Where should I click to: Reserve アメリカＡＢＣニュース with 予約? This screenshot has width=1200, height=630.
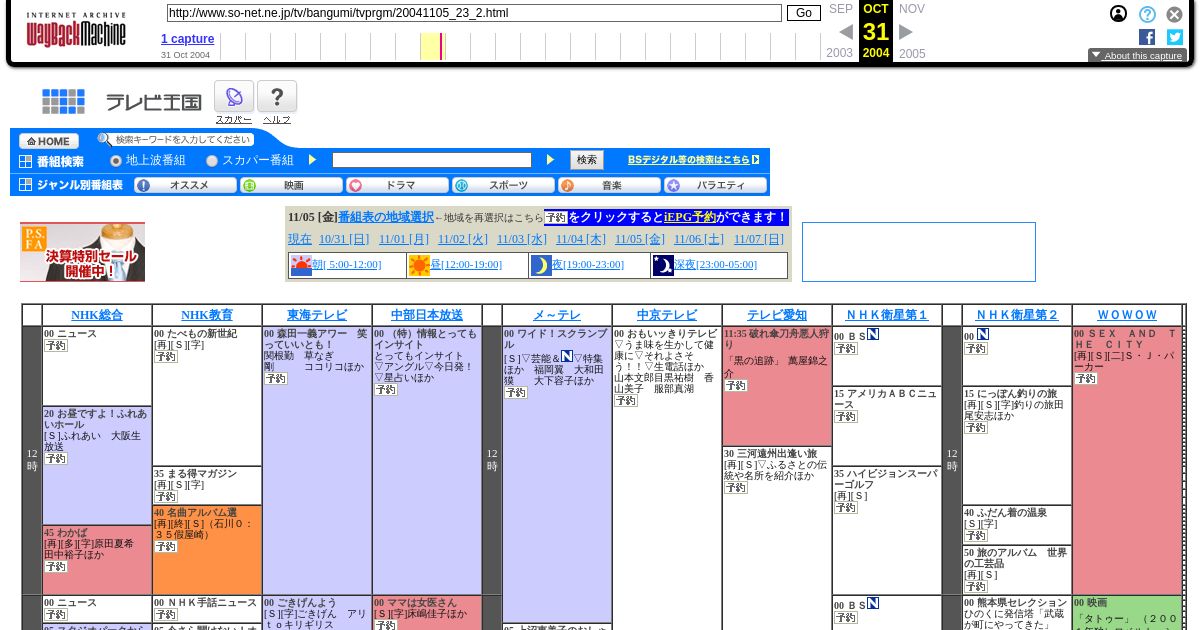click(845, 416)
